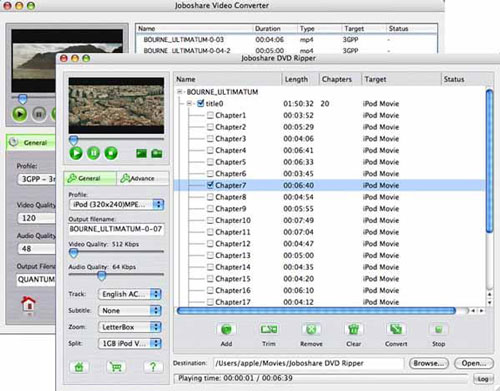Click the Clear list icon

(353, 330)
